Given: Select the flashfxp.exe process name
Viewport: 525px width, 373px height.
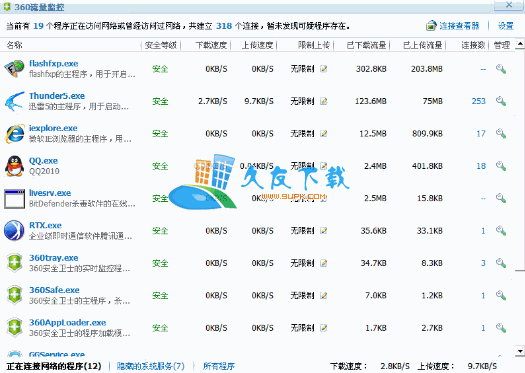Looking at the screenshot, I should tap(54, 63).
